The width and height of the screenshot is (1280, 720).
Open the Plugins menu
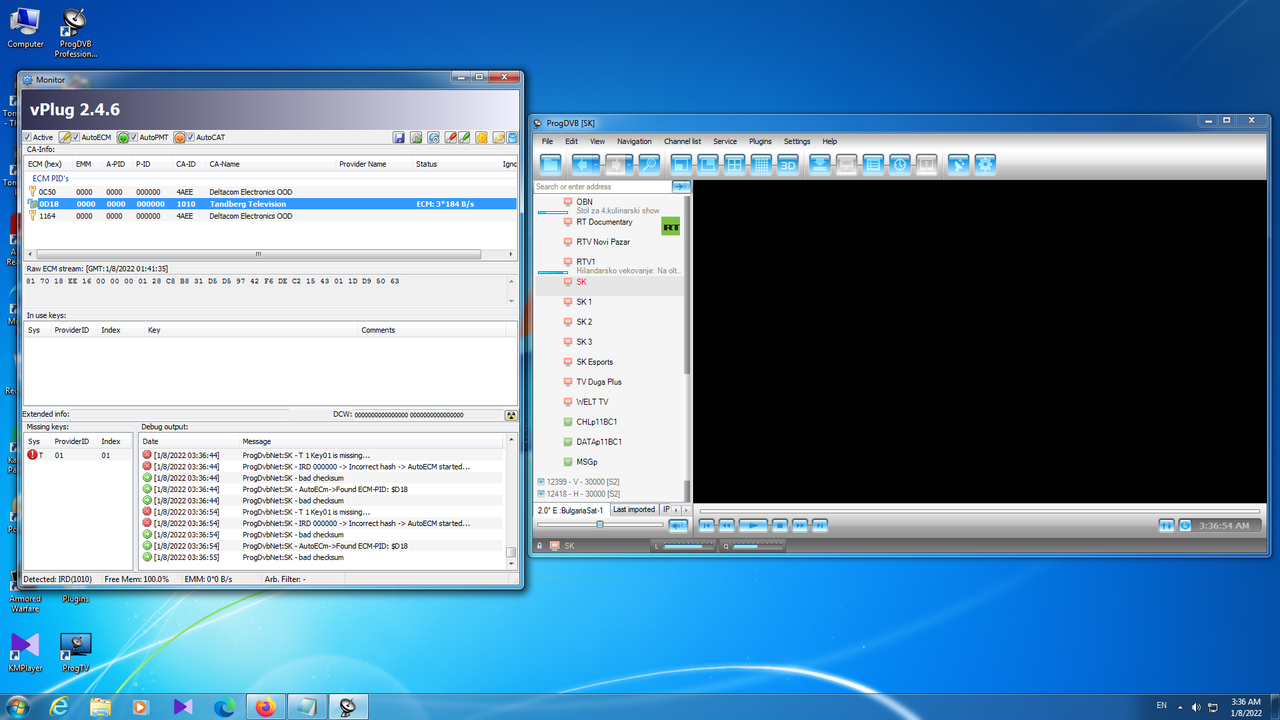coord(760,142)
